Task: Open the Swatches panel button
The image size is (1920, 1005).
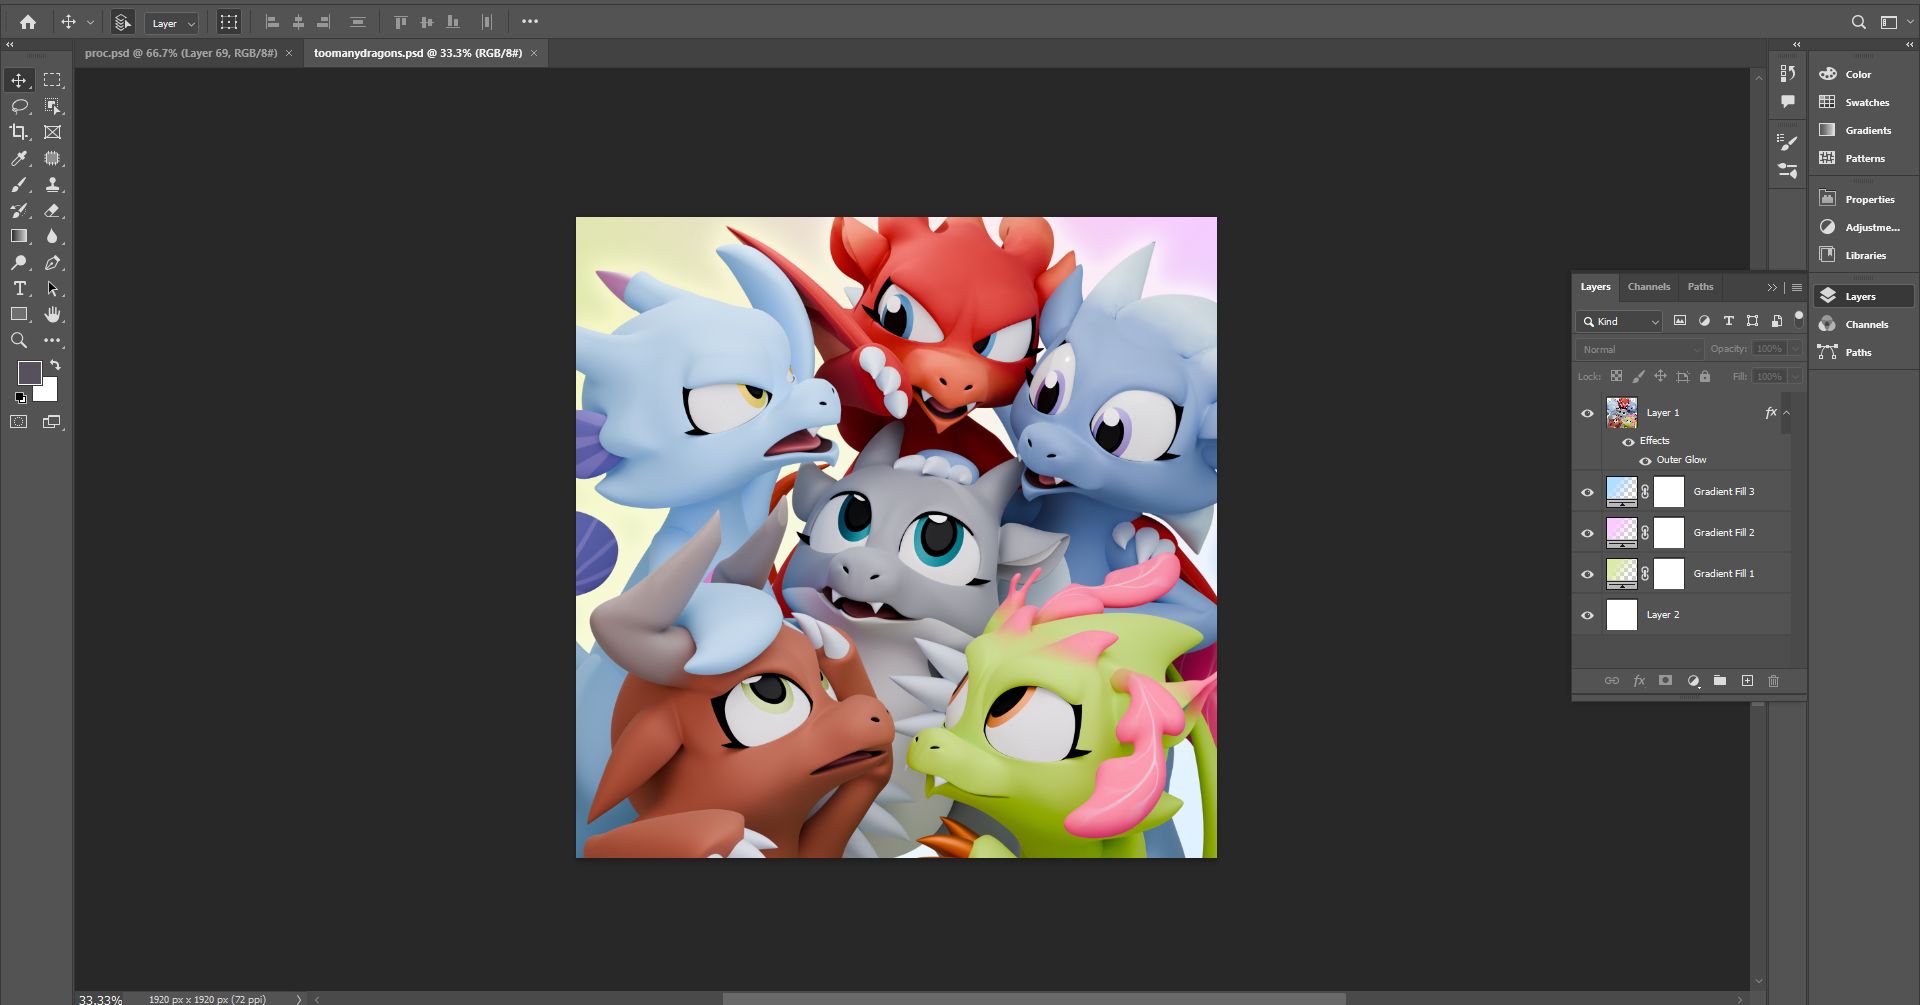Action: coord(1863,102)
